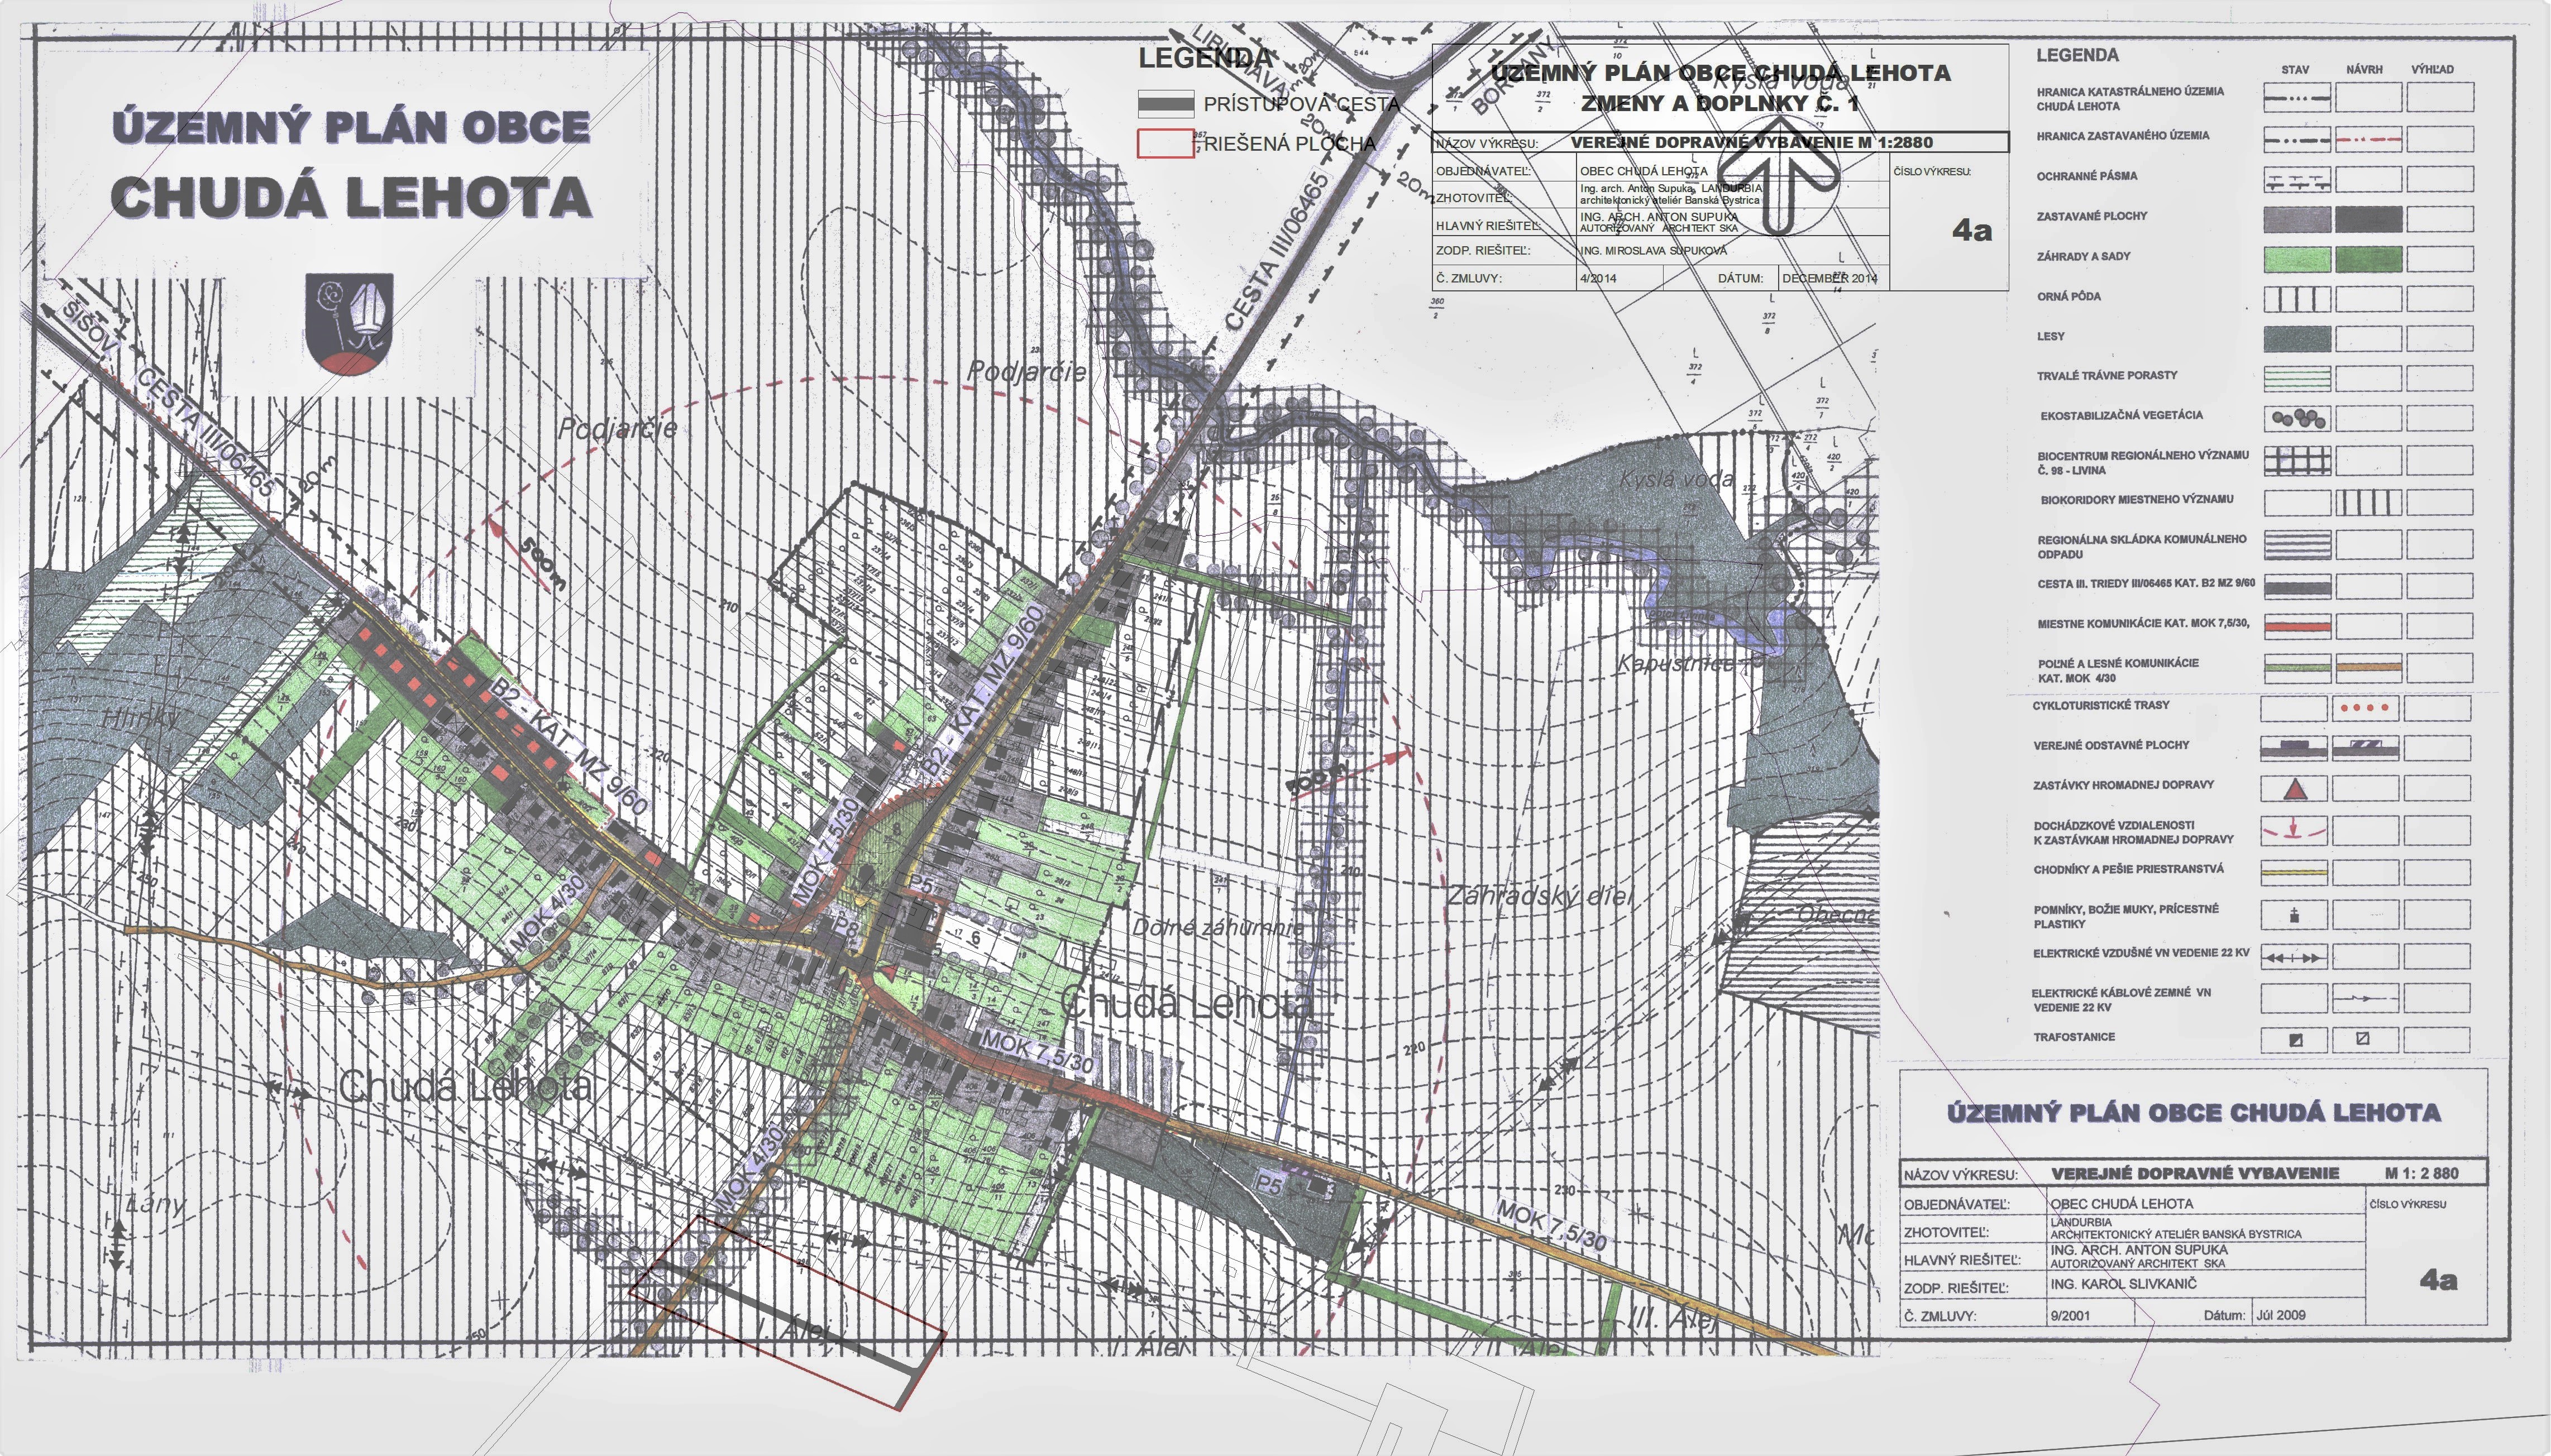The image size is (2551, 1456).
Task: Click the empty Výhľad box for Lesy
Action: 2439,339
